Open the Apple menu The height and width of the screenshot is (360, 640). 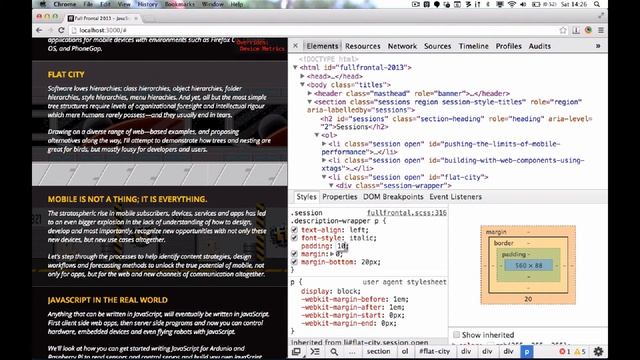[x=42, y=4]
